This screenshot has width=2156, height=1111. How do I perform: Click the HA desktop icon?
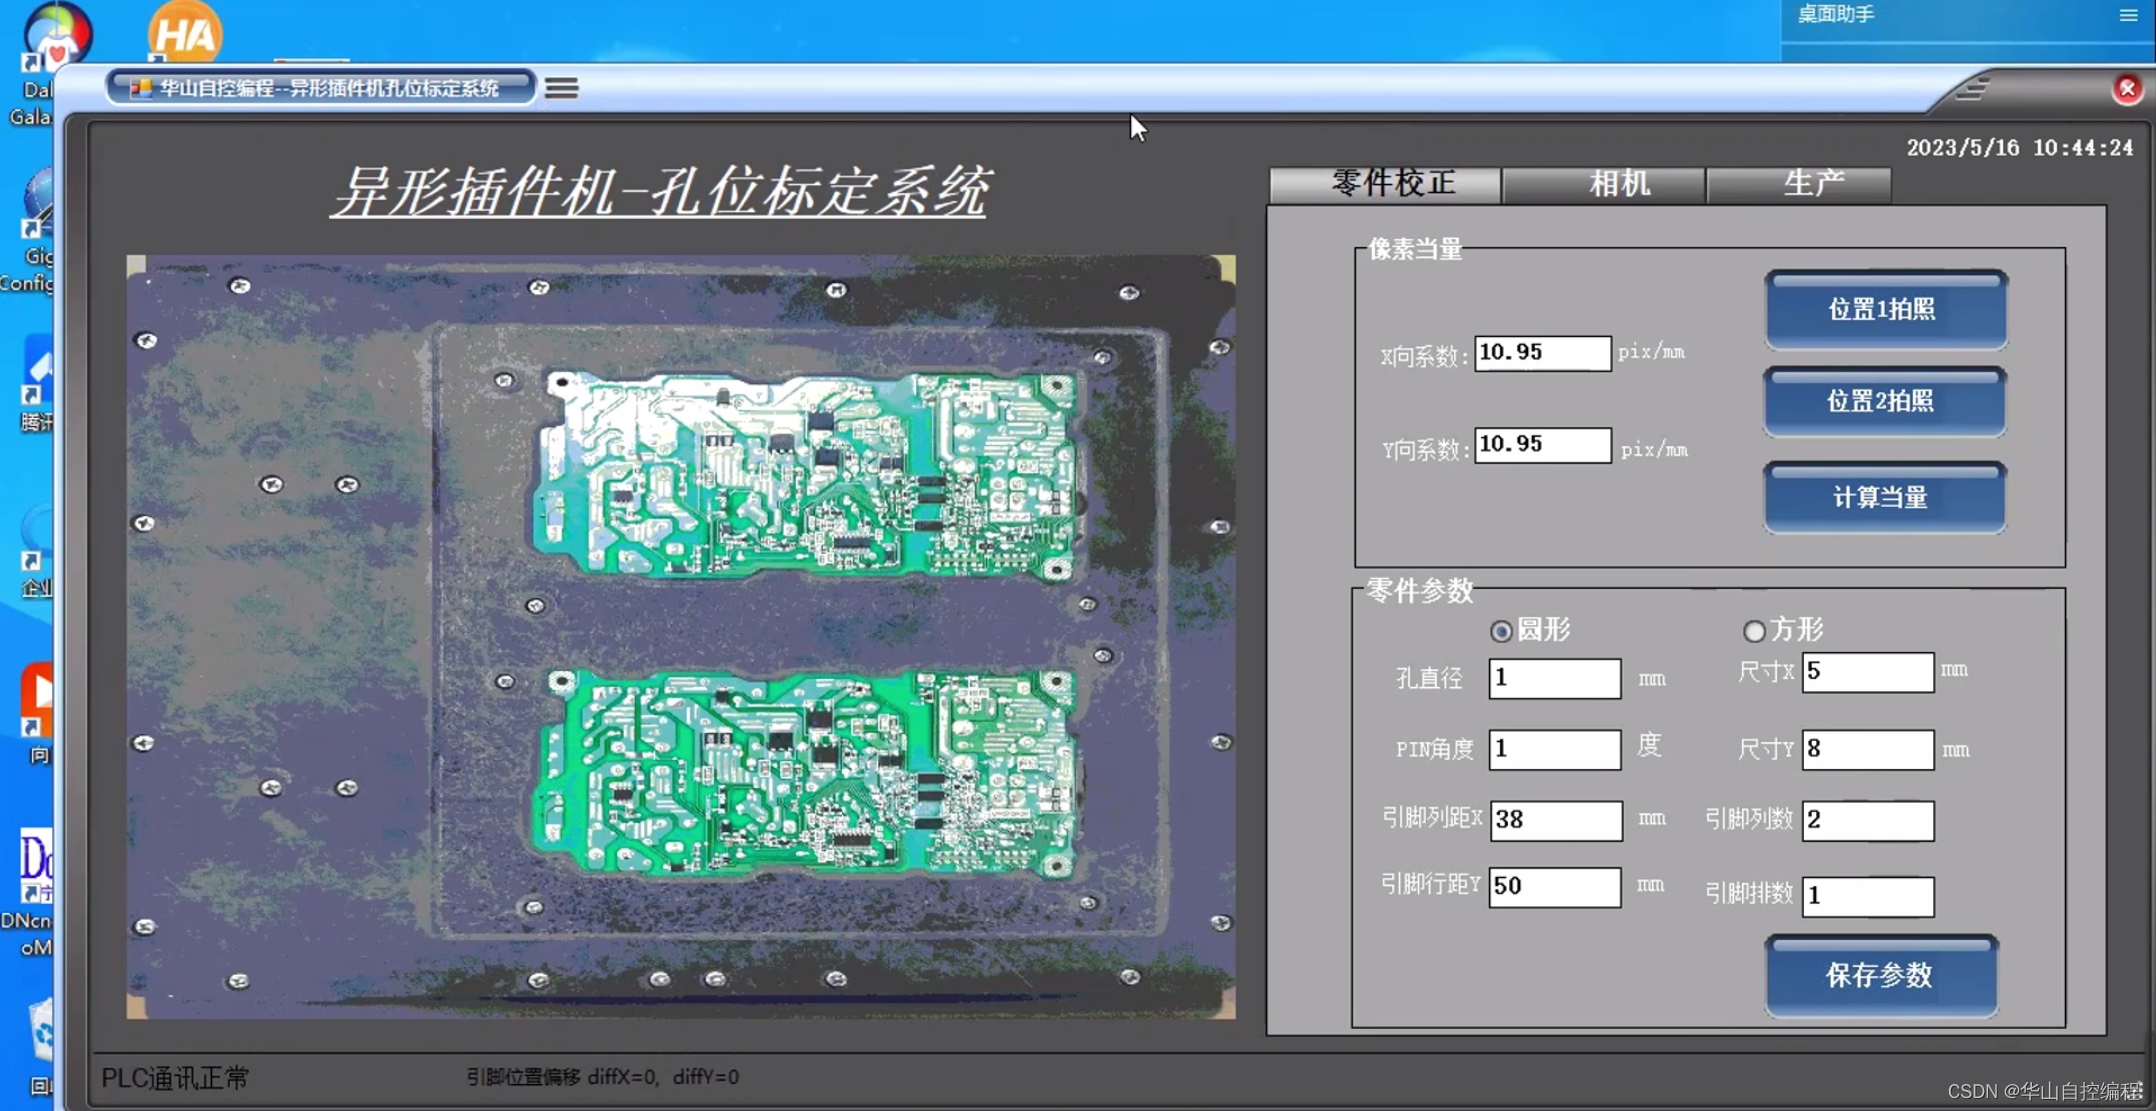point(185,34)
